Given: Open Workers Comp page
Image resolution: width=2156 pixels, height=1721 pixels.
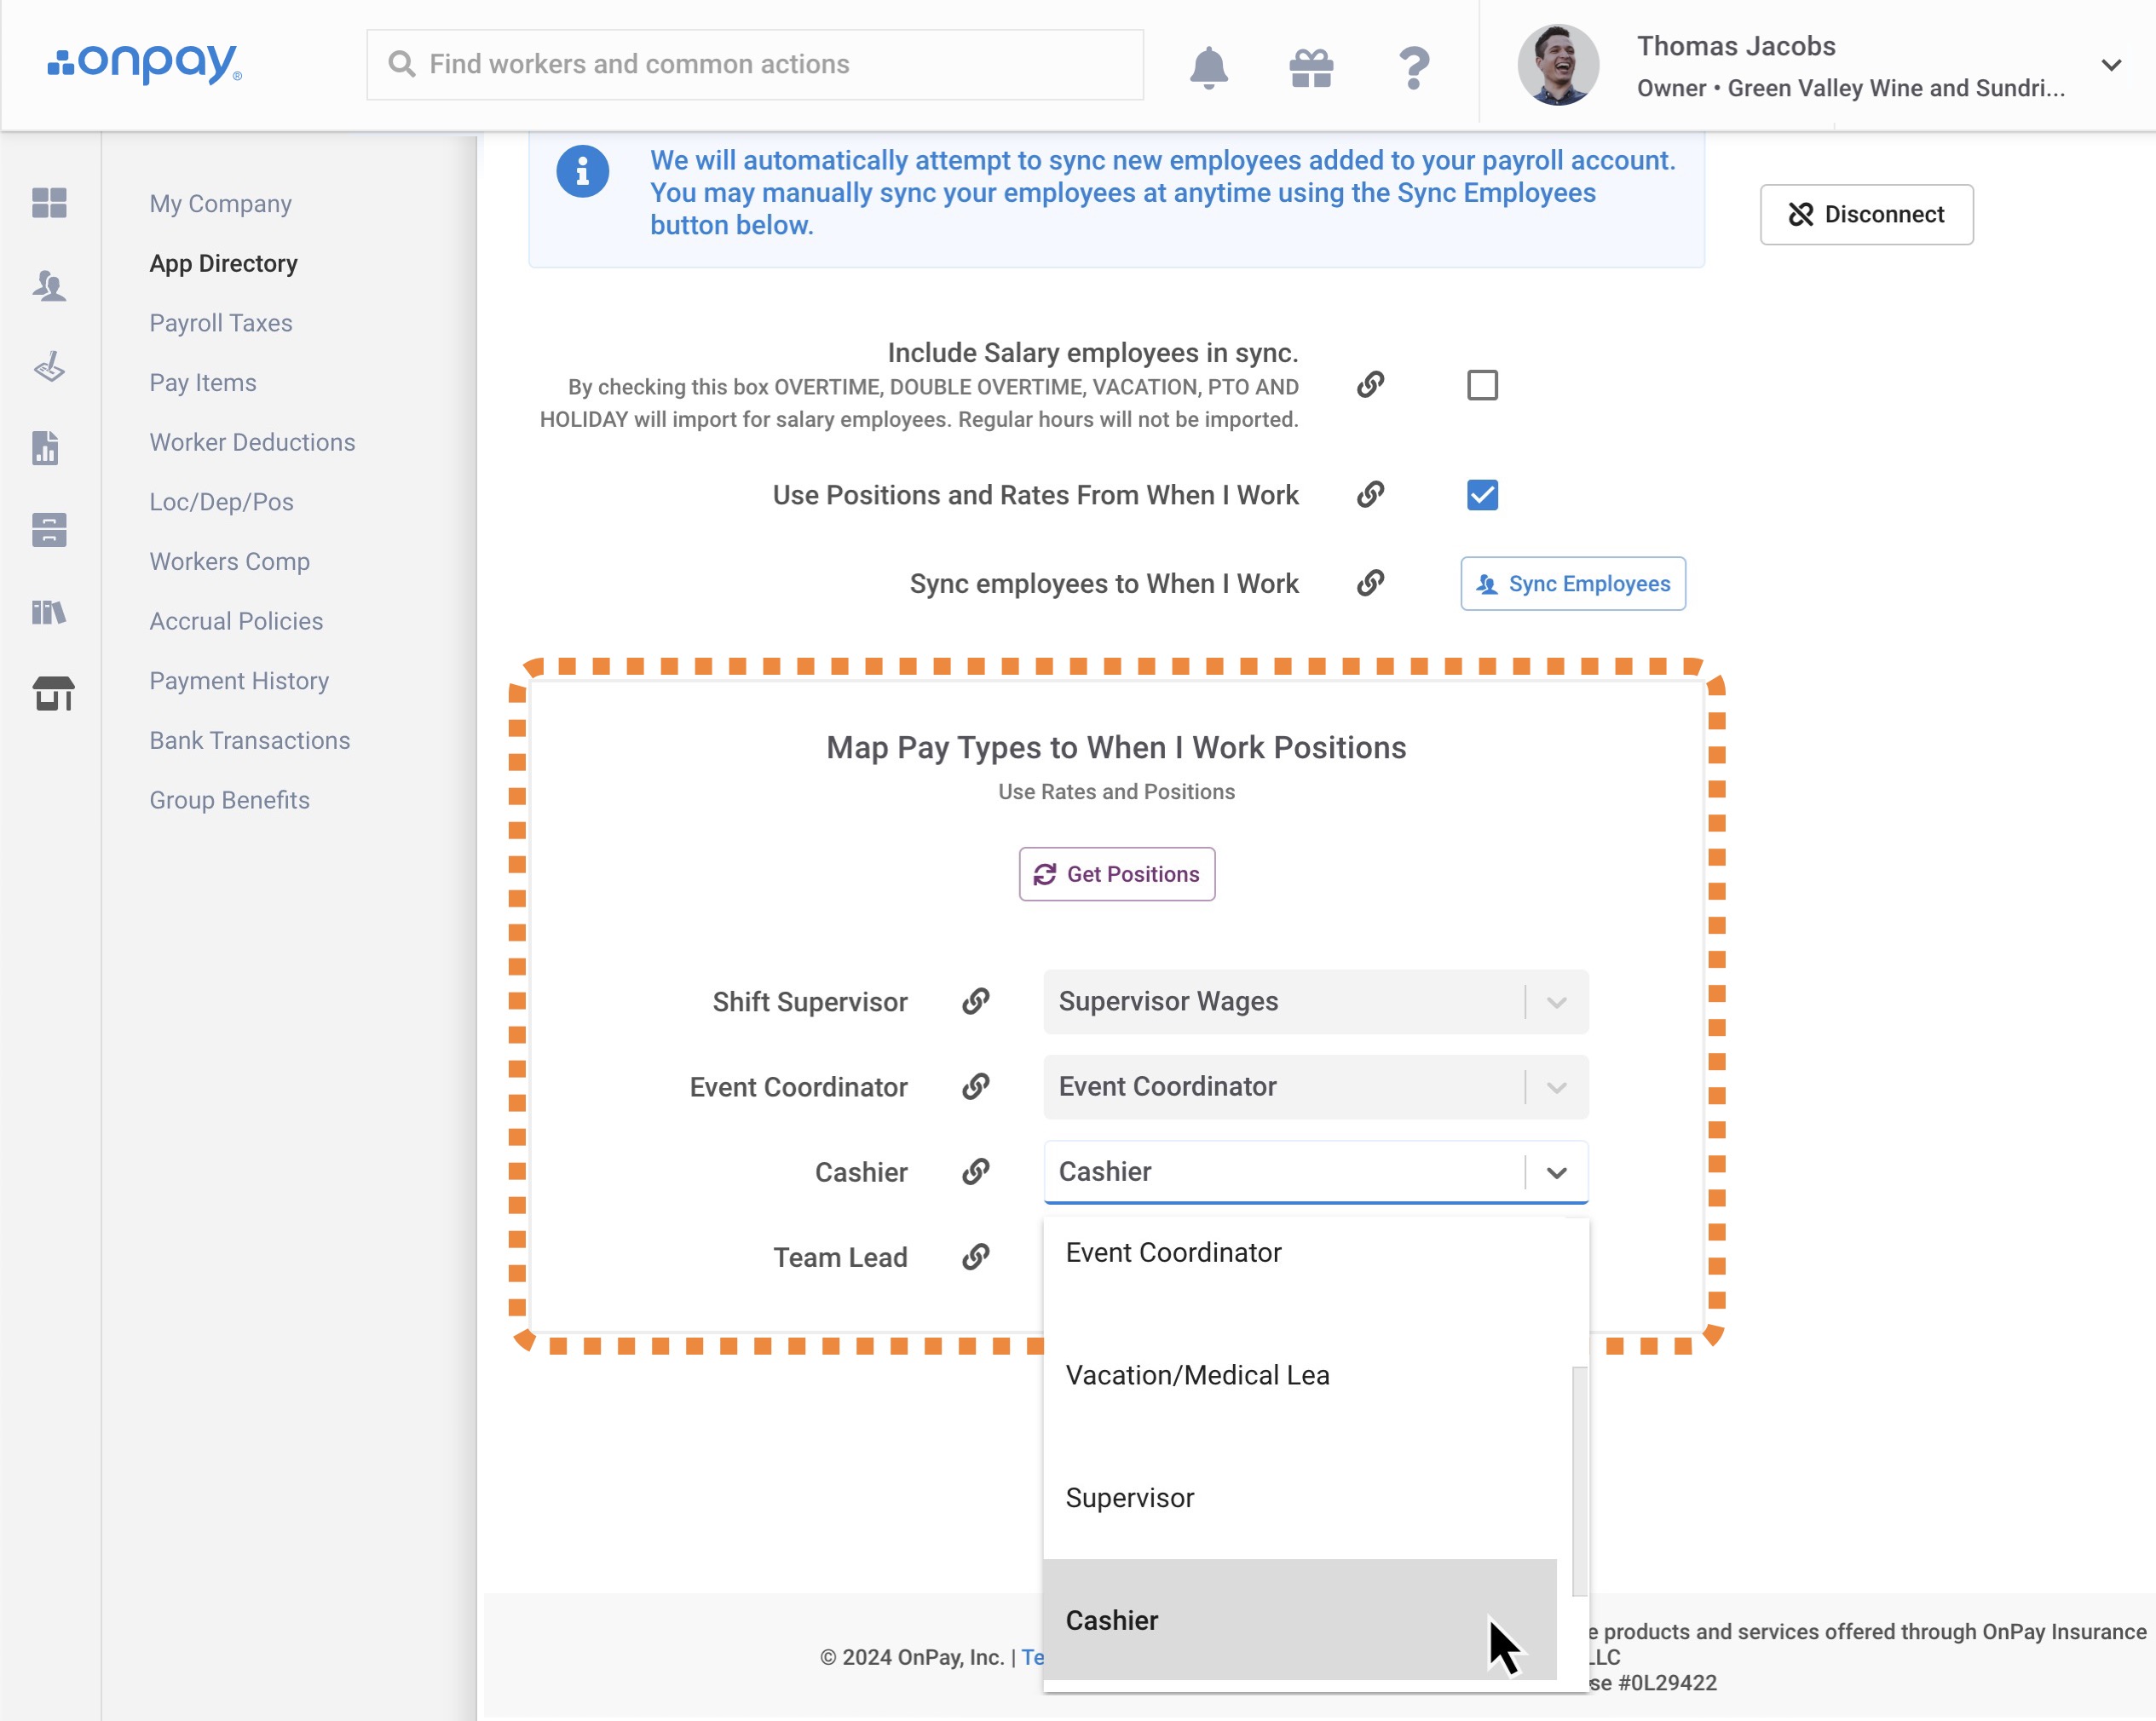Looking at the screenshot, I should (230, 561).
